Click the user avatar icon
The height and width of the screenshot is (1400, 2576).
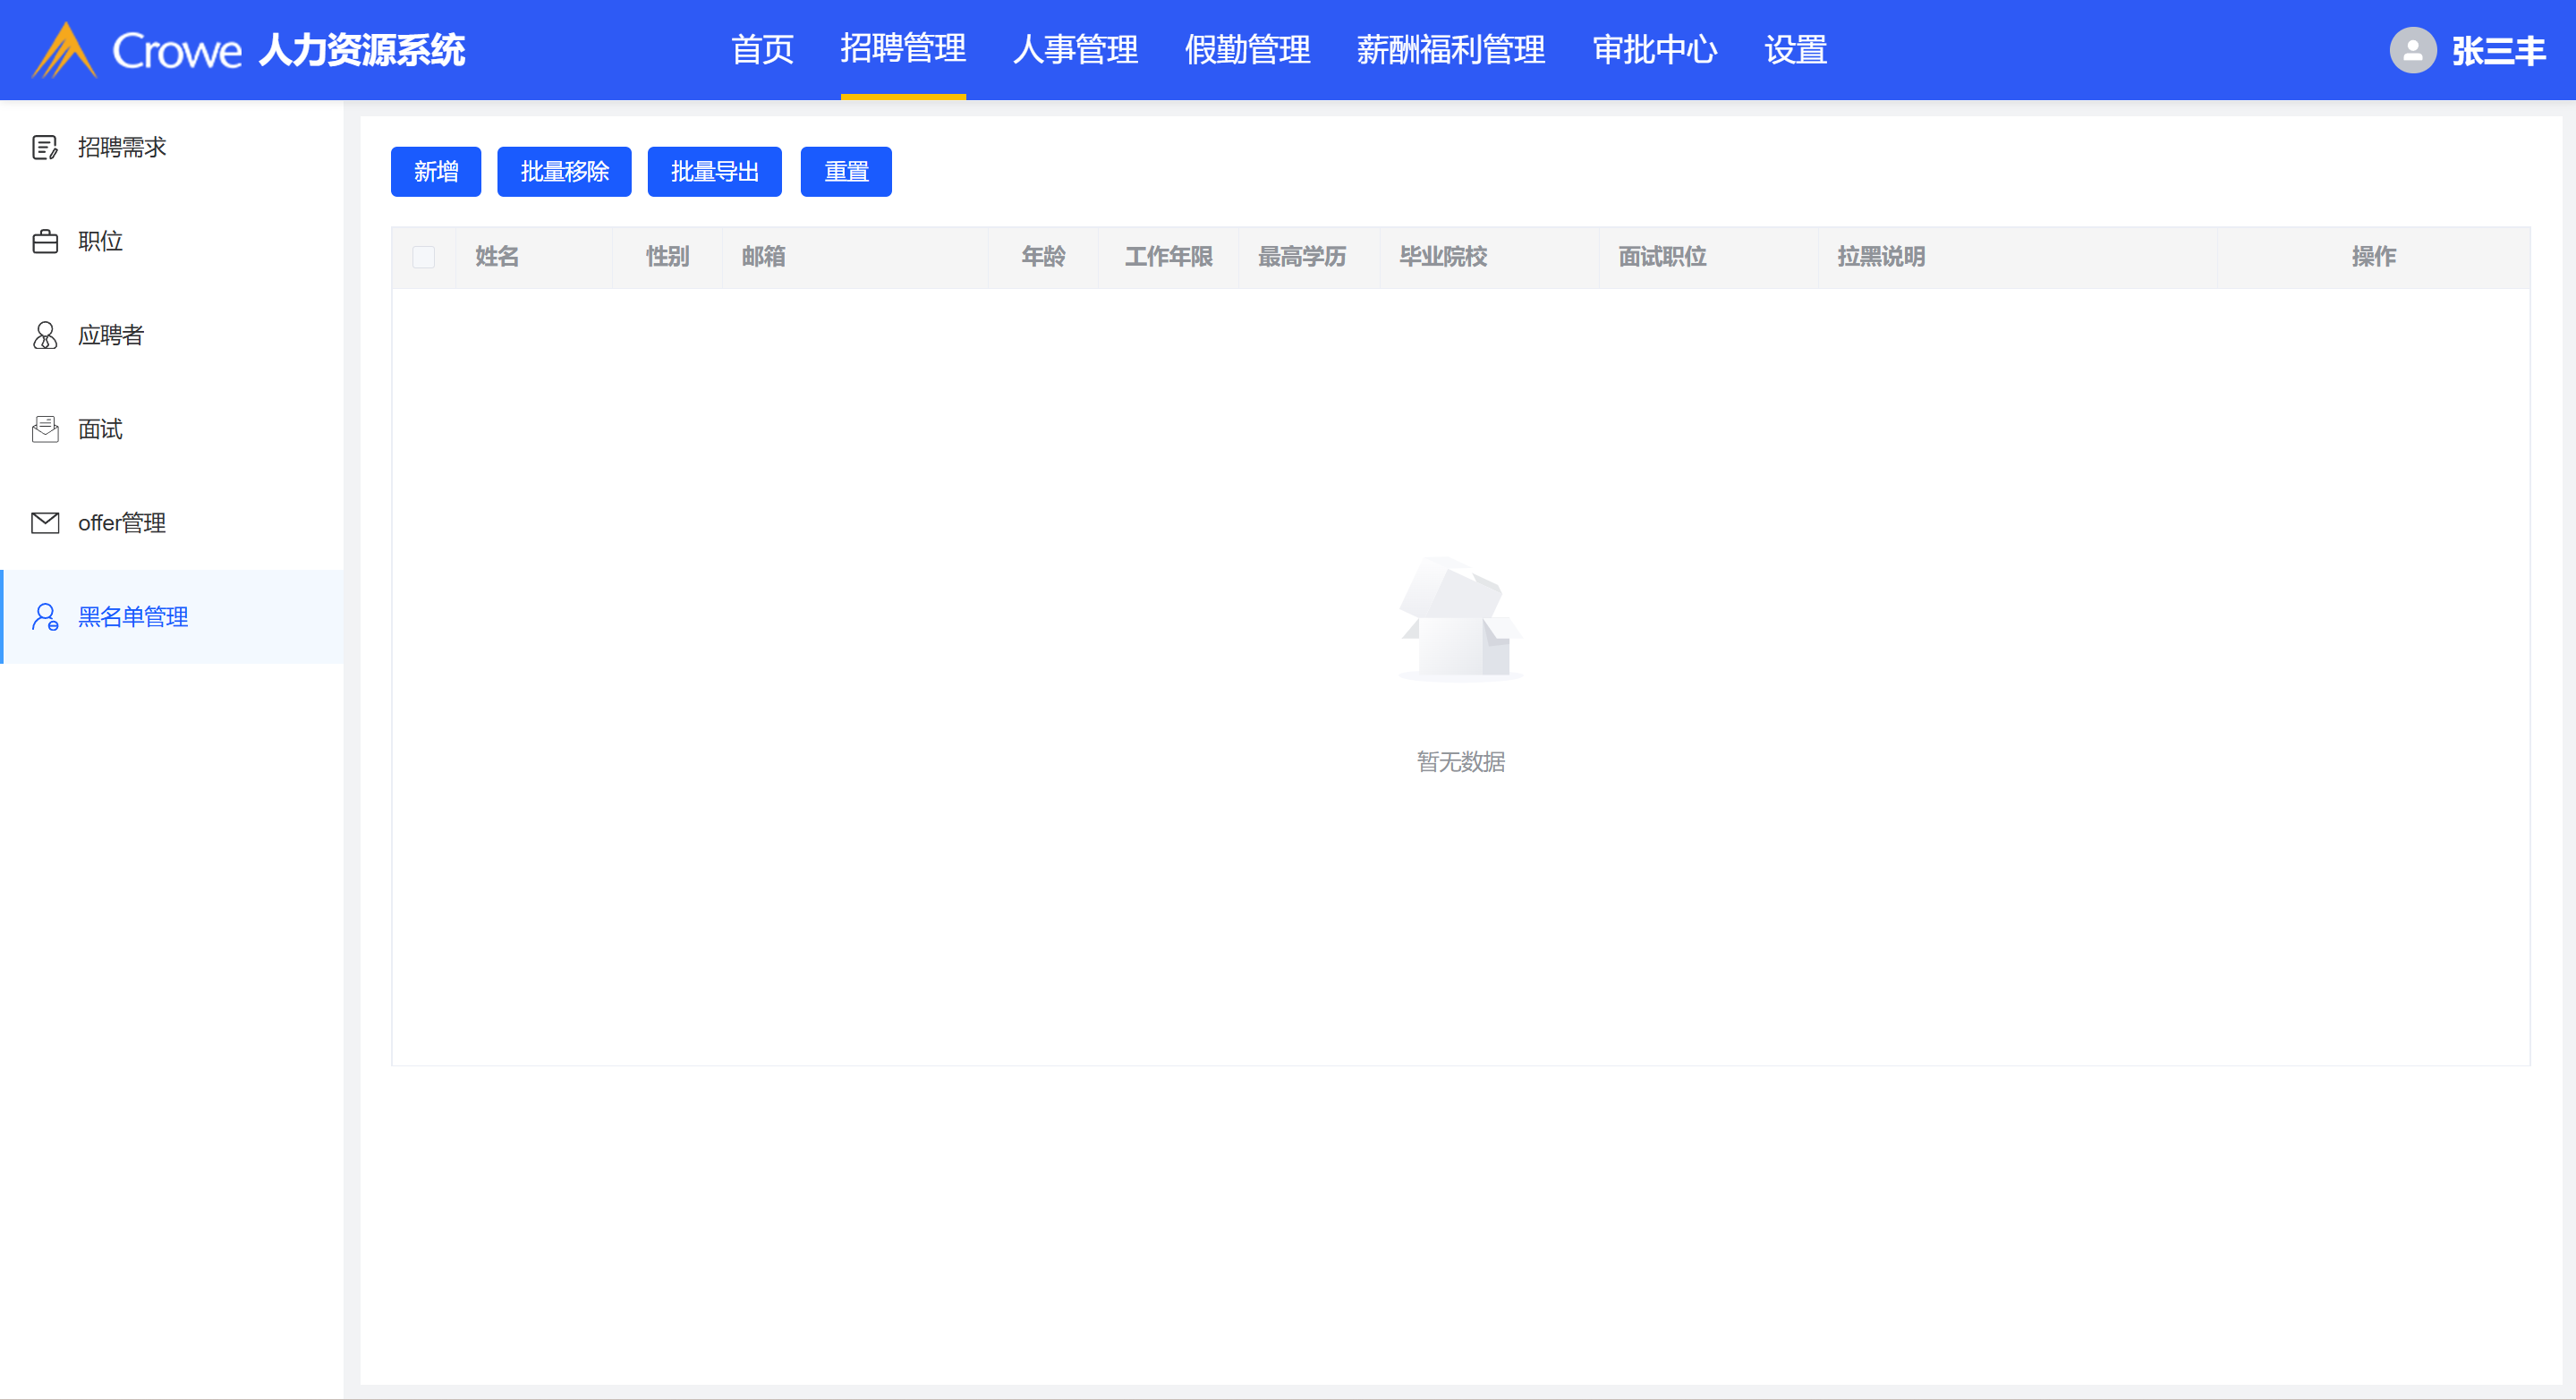(2412, 50)
